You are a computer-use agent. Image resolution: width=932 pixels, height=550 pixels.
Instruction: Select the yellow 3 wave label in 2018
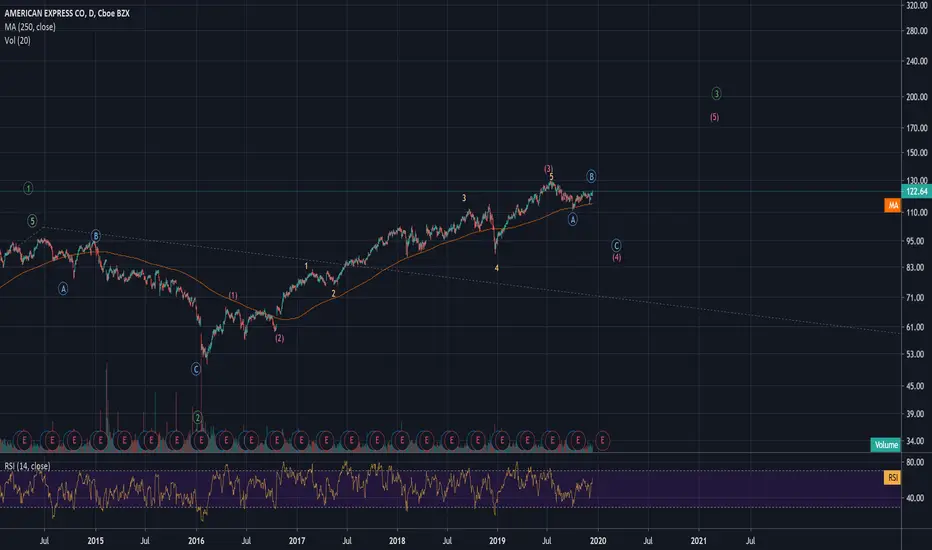pyautogui.click(x=464, y=198)
